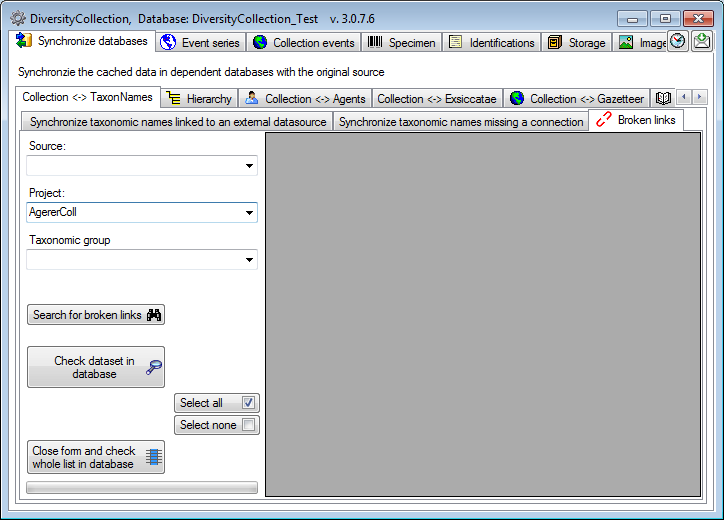Viewport: 724px width, 520px height.
Task: Open the Synchronize databases tab
Action: 82,41
